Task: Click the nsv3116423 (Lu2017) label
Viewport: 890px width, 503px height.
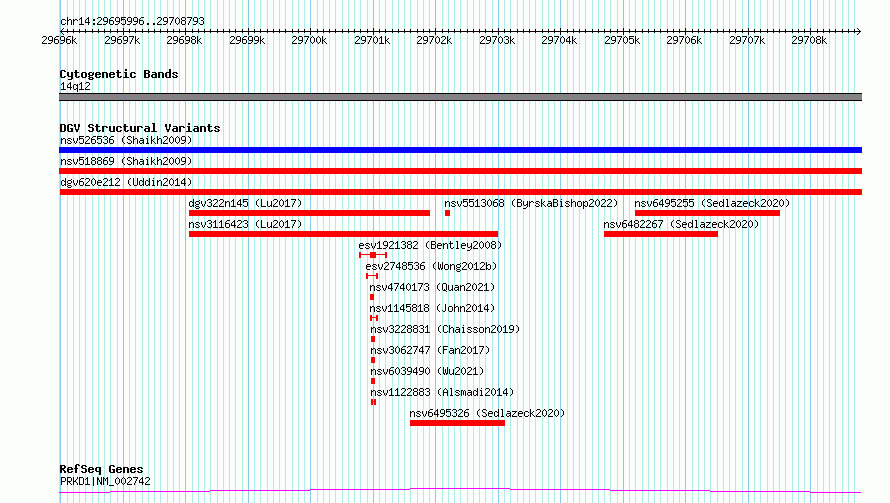Action: point(245,224)
